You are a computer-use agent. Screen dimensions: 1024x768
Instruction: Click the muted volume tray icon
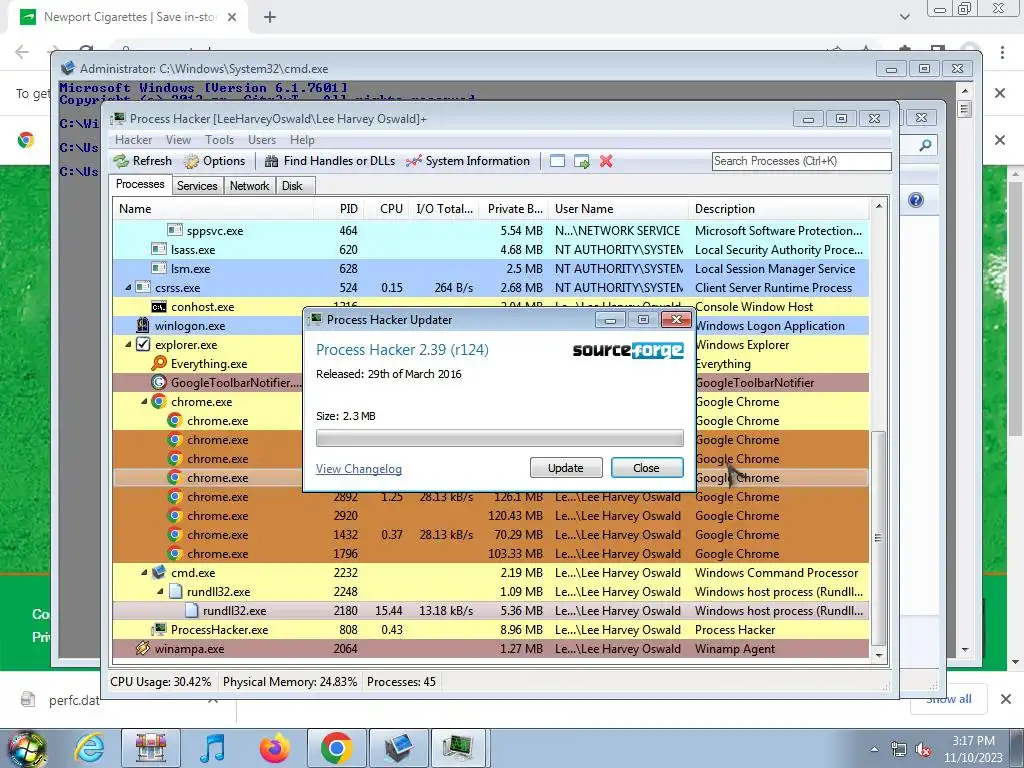[923, 750]
